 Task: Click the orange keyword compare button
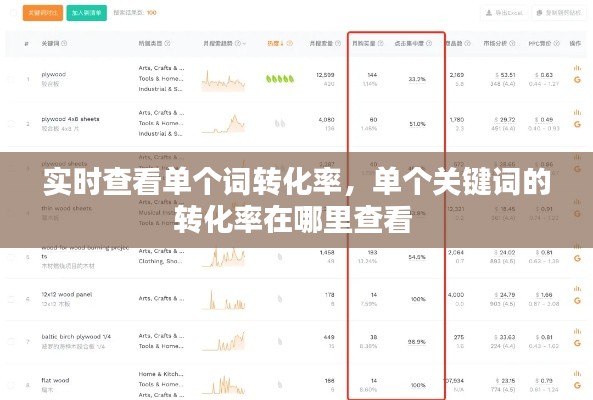(43, 13)
